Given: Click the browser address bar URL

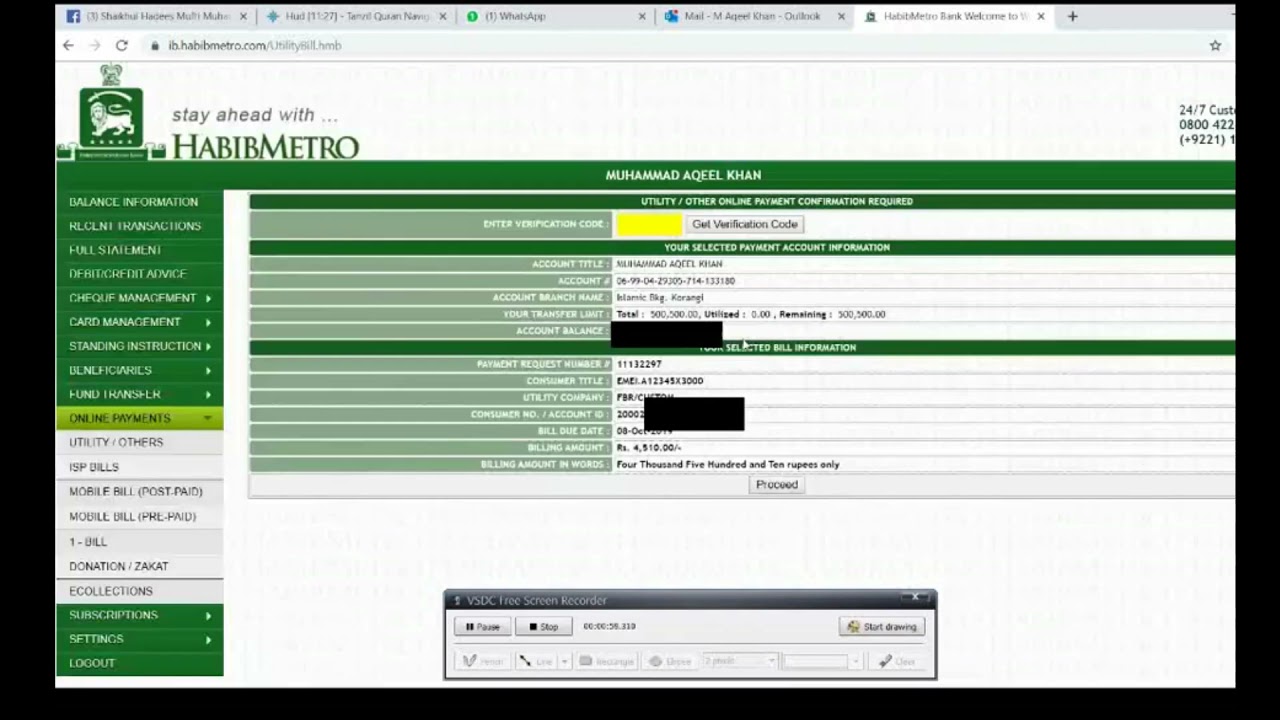Looking at the screenshot, I should (255, 45).
